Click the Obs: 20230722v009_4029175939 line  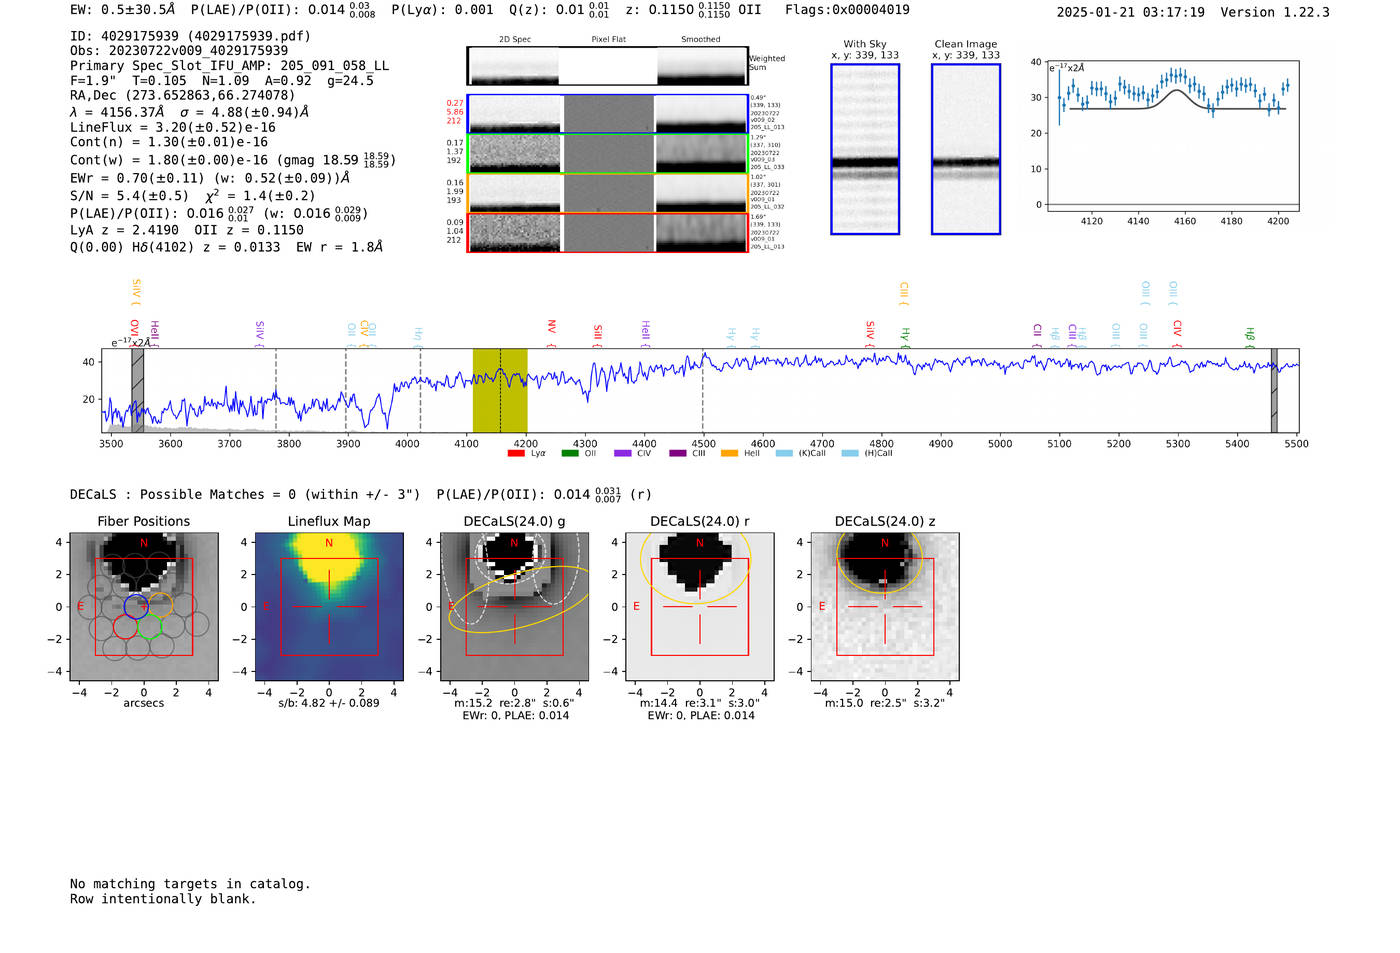pyautogui.click(x=179, y=51)
